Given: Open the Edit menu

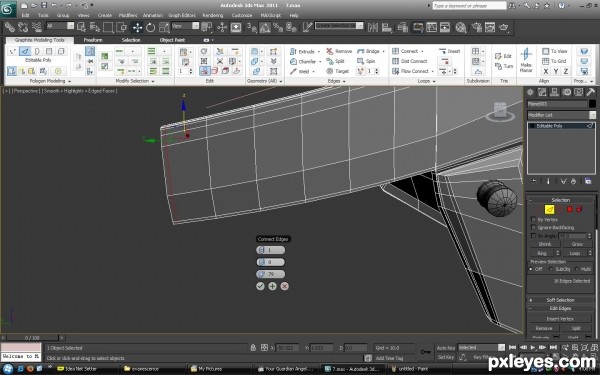Looking at the screenshot, I should [x=26, y=15].
